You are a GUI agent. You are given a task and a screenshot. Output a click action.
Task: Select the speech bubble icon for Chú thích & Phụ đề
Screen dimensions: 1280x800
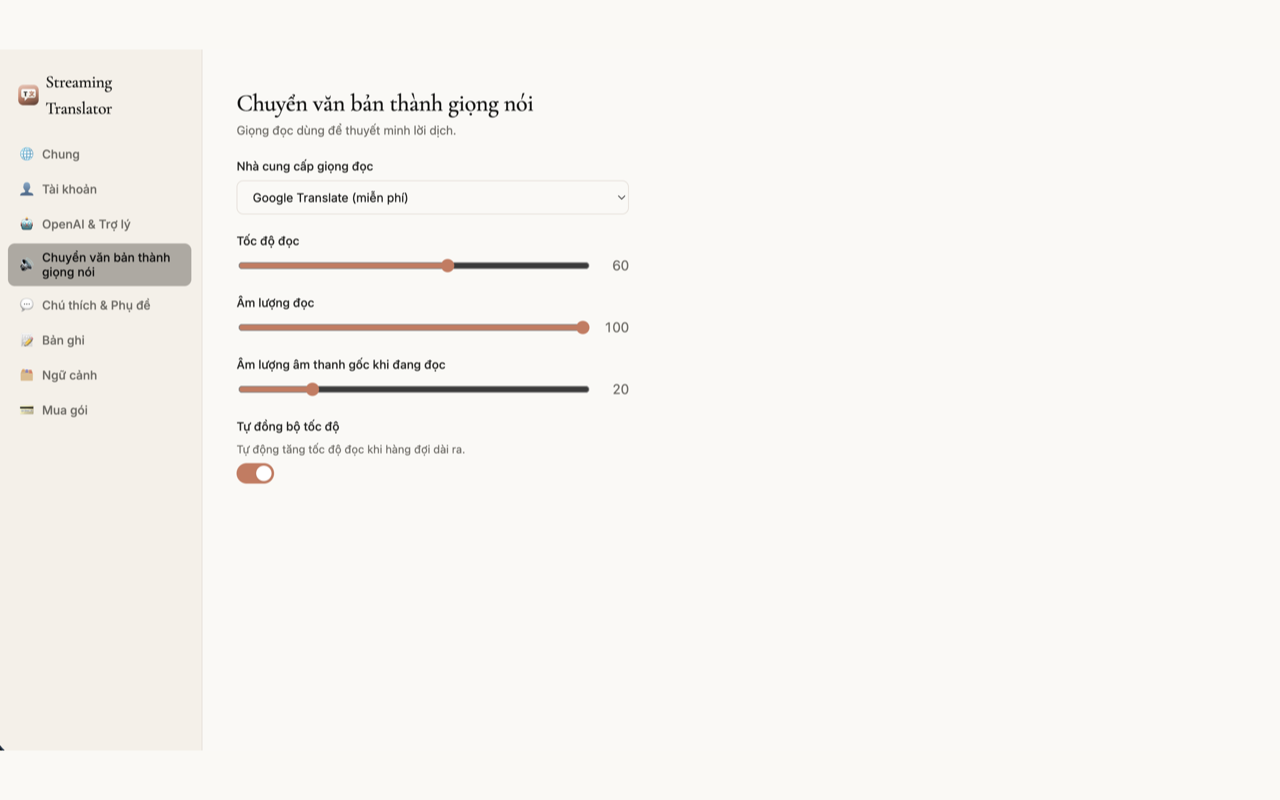(x=27, y=305)
